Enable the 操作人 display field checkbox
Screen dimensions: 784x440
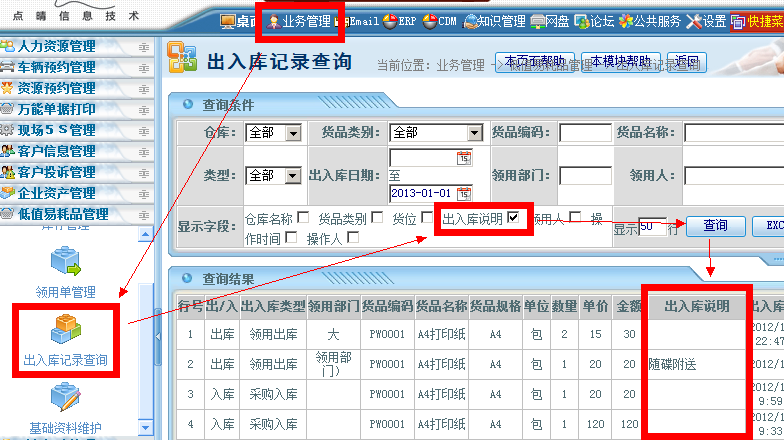tap(352, 238)
